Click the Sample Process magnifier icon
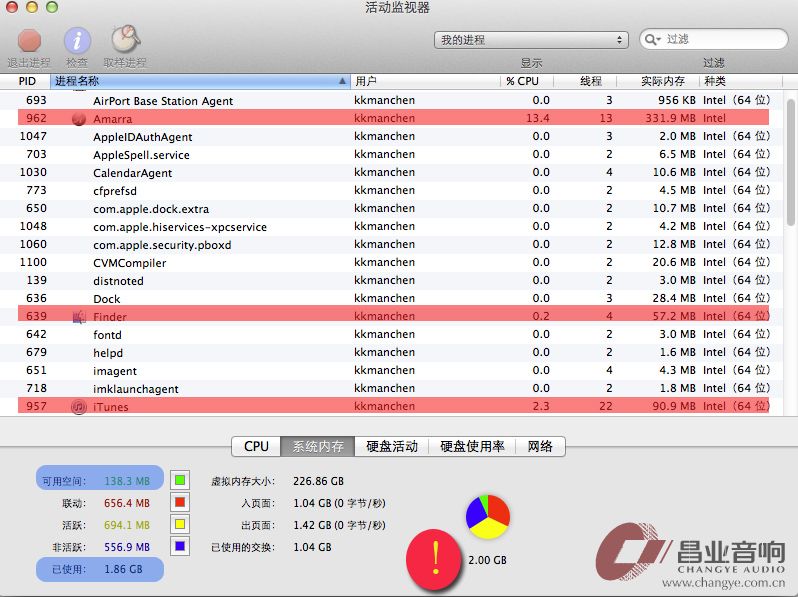 pos(126,39)
